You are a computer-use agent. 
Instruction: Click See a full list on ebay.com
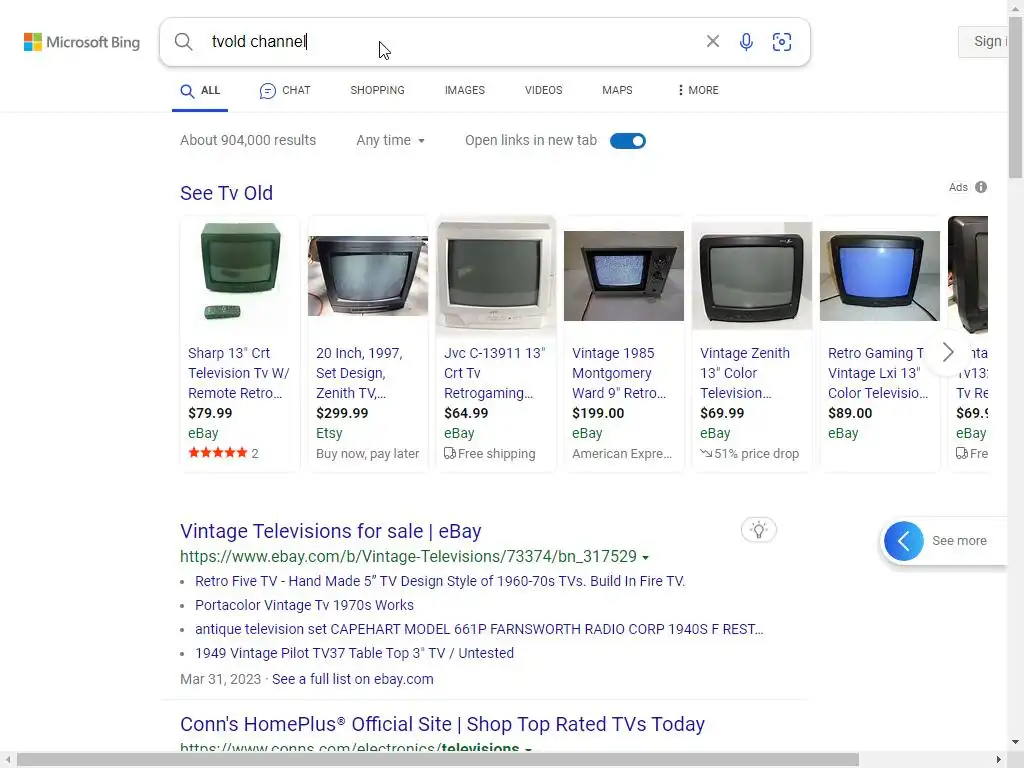pos(353,679)
